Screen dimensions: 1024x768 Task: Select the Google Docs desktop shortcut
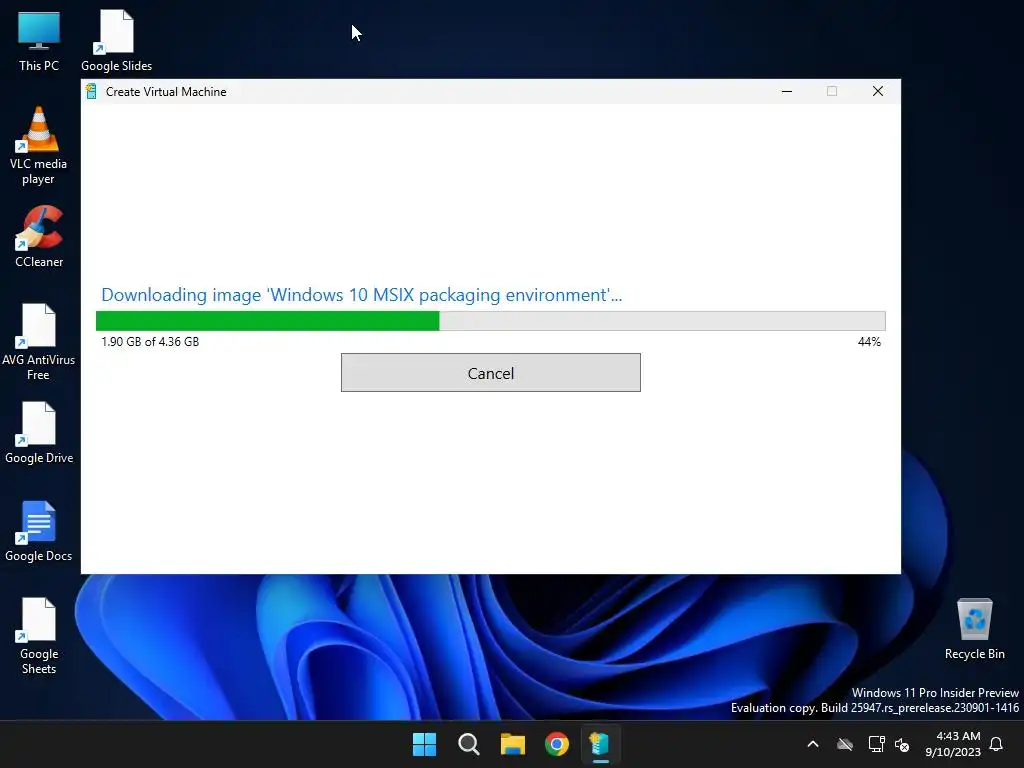click(x=39, y=531)
